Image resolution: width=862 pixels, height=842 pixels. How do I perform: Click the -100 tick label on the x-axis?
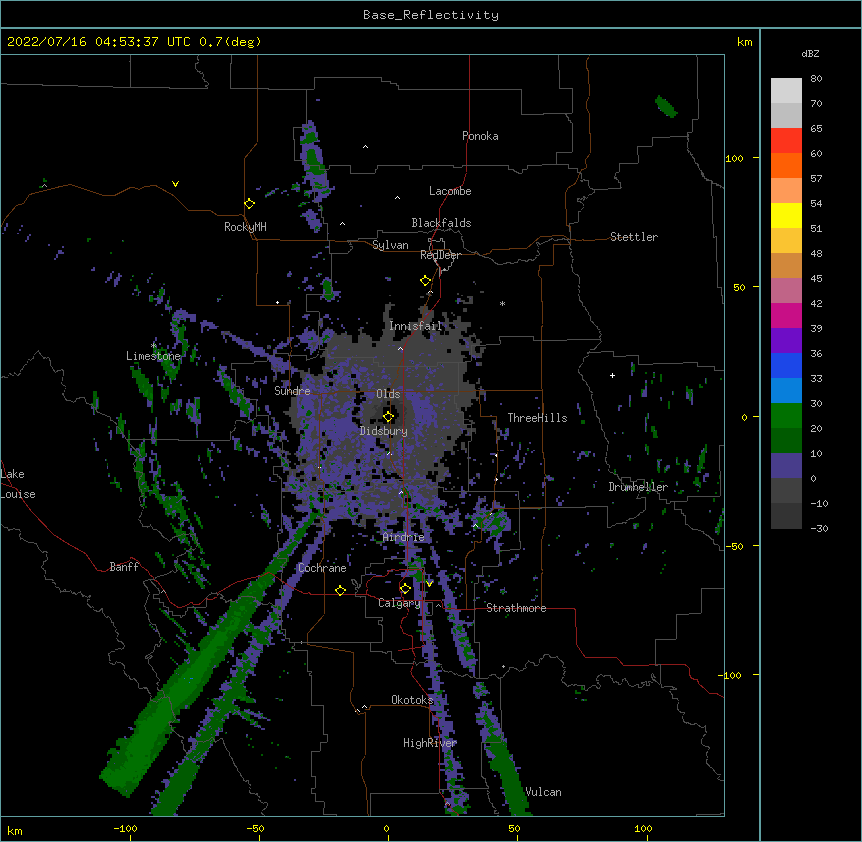pyautogui.click(x=125, y=828)
